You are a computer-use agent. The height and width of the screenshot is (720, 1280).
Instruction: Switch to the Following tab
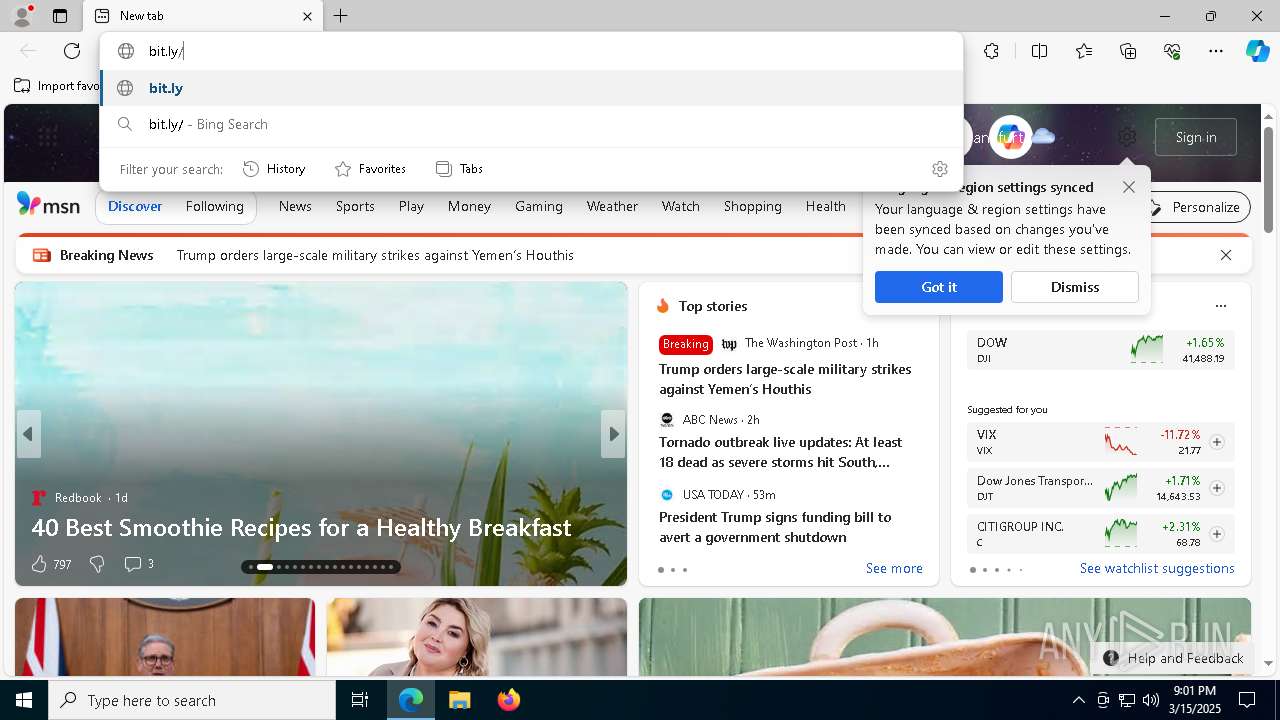214,206
